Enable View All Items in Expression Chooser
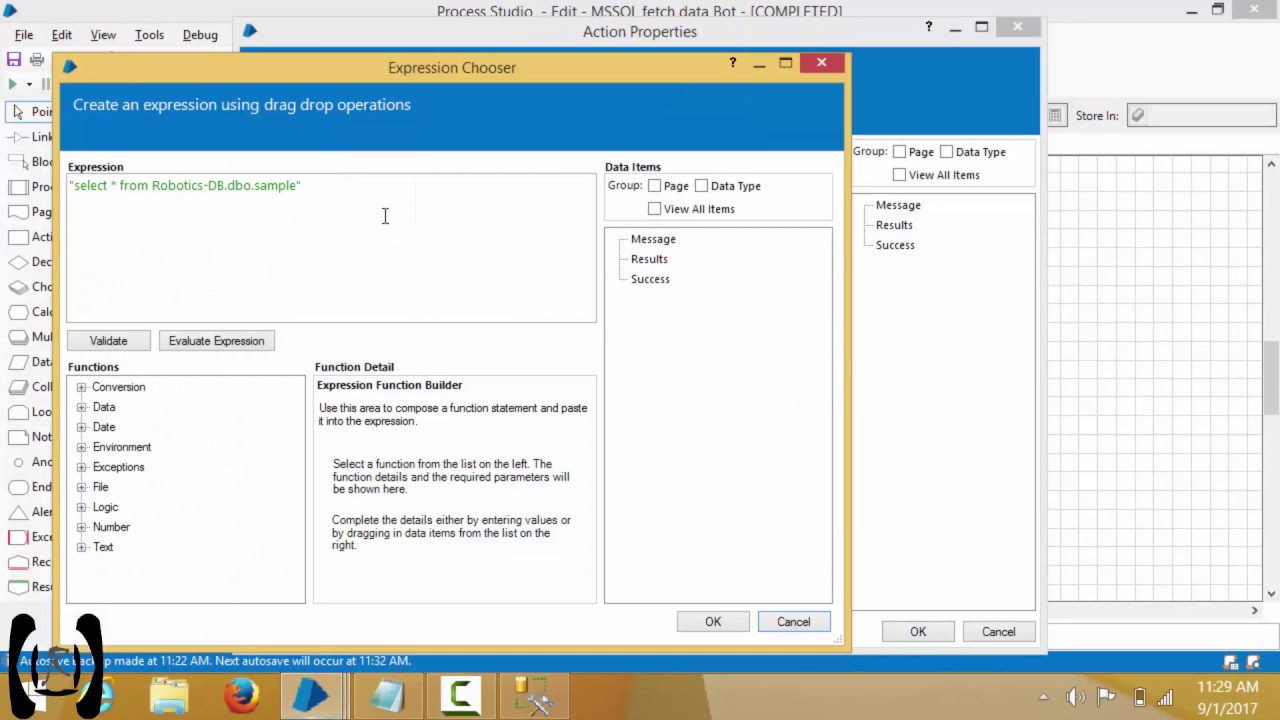 pos(654,209)
